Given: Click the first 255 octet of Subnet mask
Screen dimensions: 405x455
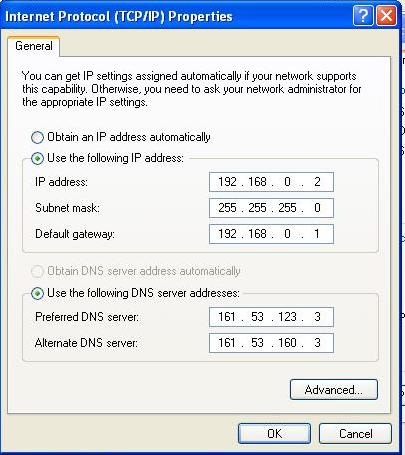Looking at the screenshot, I should pyautogui.click(x=227, y=208).
